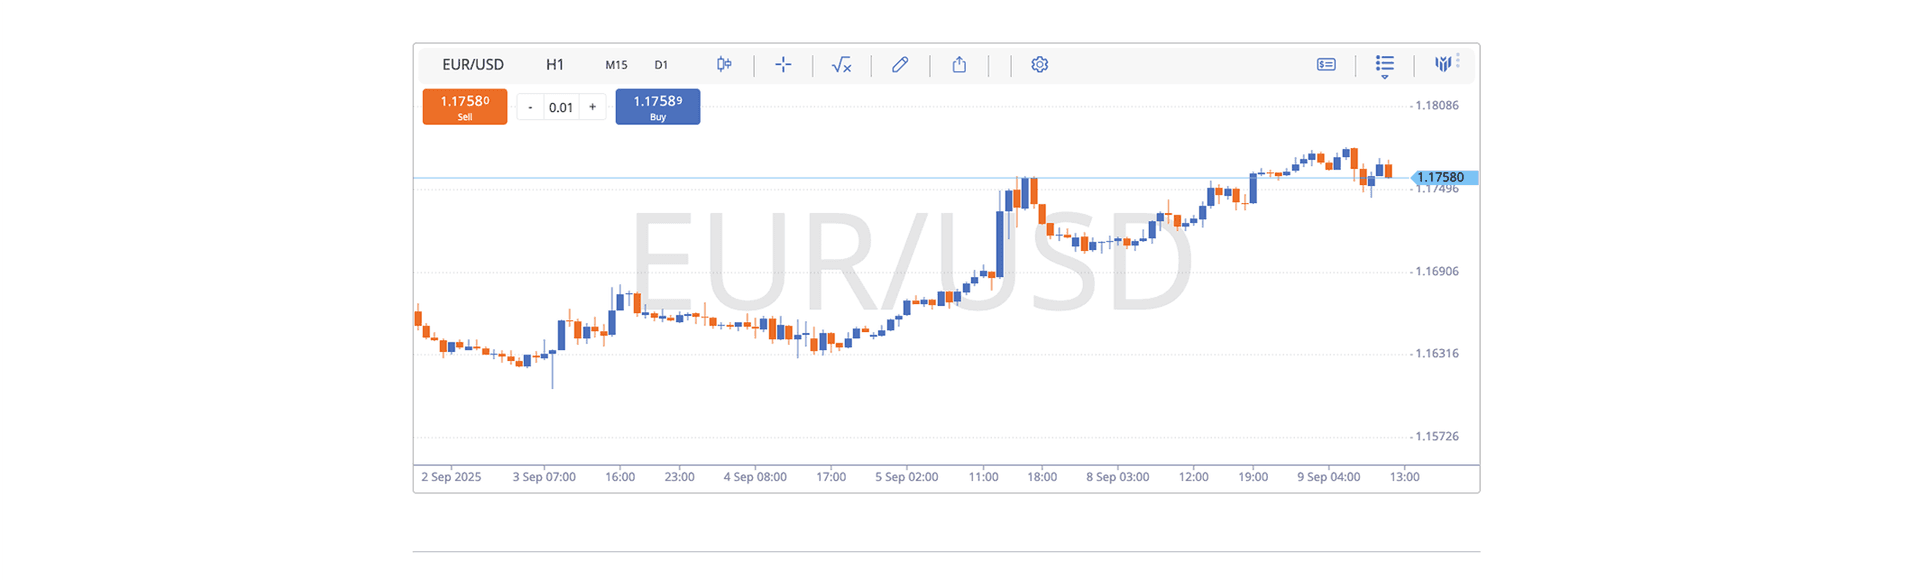Click the 9 Sep 04:00 time label

click(1329, 477)
